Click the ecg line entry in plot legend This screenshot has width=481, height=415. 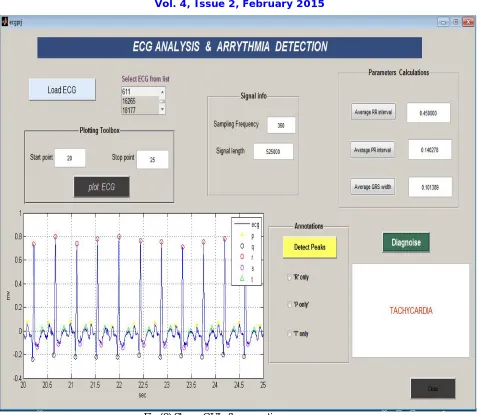tap(247, 224)
